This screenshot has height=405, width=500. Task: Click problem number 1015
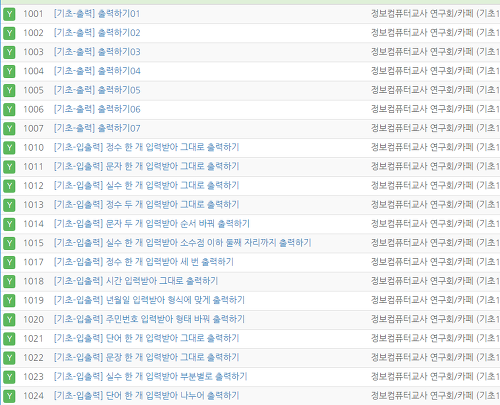33,243
